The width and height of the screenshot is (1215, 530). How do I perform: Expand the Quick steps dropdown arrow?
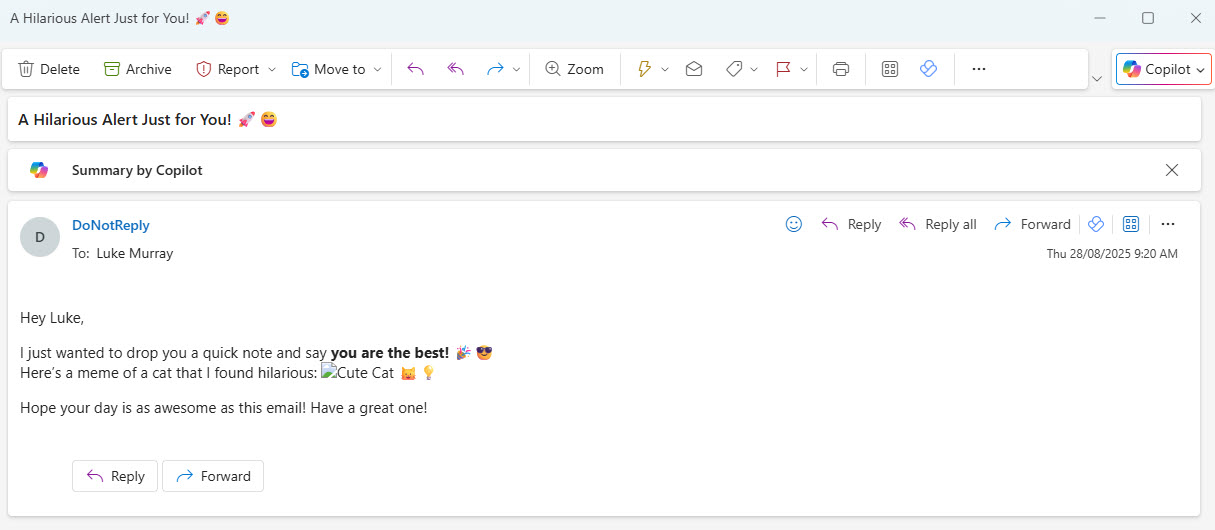[x=665, y=69]
